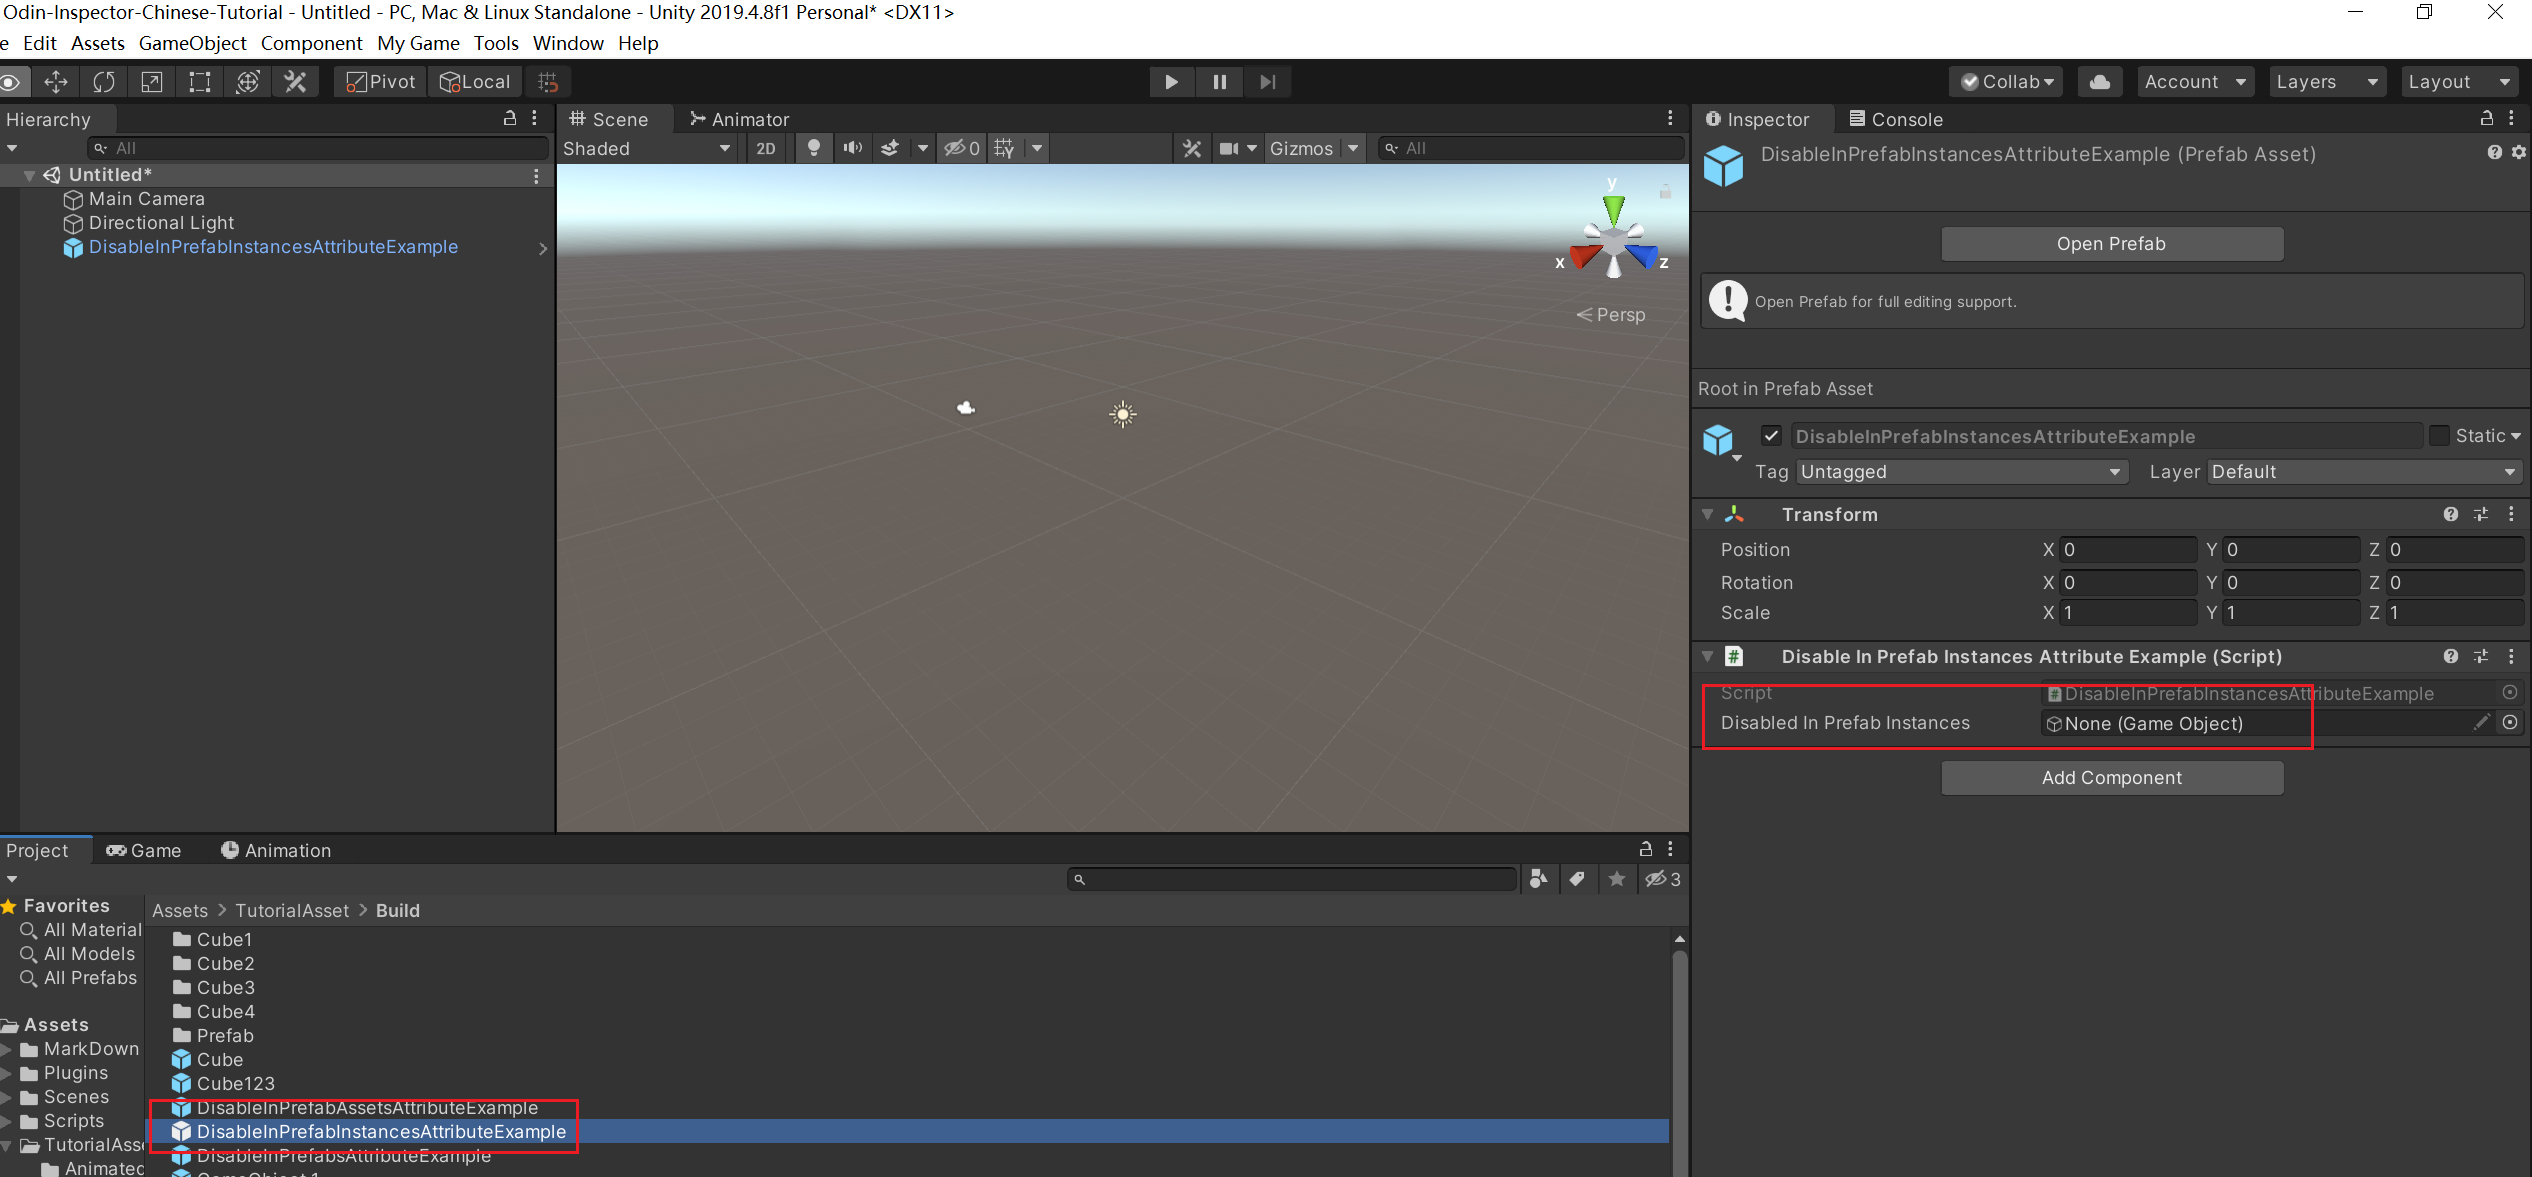Screen dimensions: 2532x1177
Task: Go to TutorialAsset in breadcrumb path
Action: tap(292, 911)
